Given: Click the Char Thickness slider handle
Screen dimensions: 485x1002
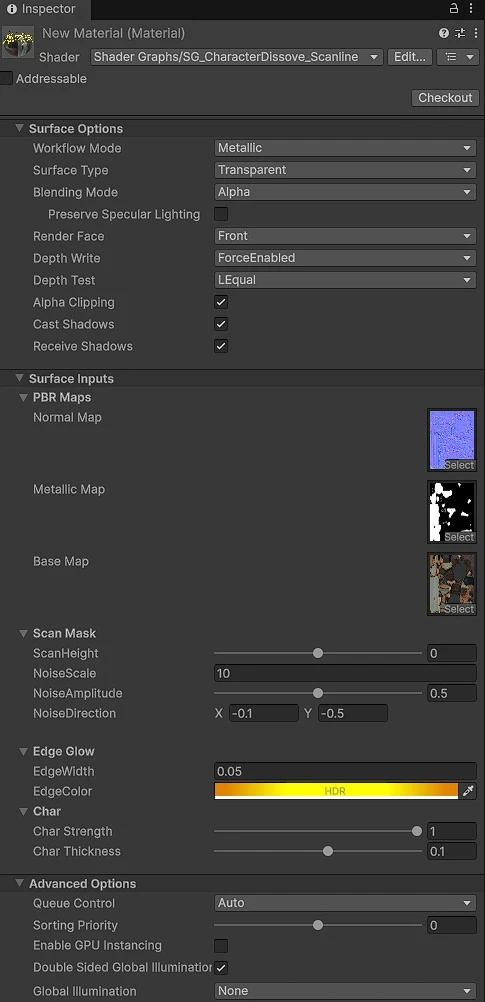Looking at the screenshot, I should [x=328, y=851].
